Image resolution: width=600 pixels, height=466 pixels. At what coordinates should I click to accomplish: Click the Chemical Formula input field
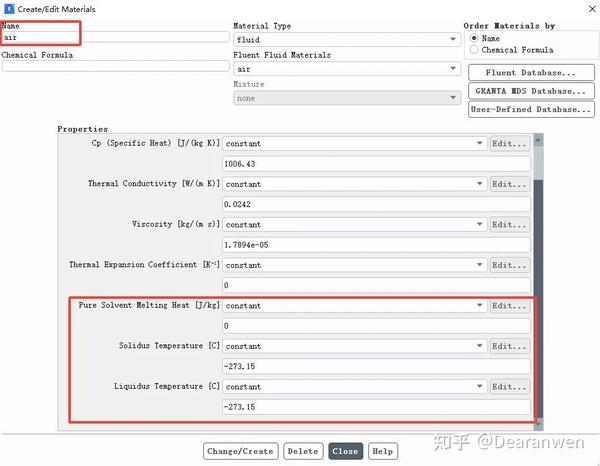pos(115,66)
